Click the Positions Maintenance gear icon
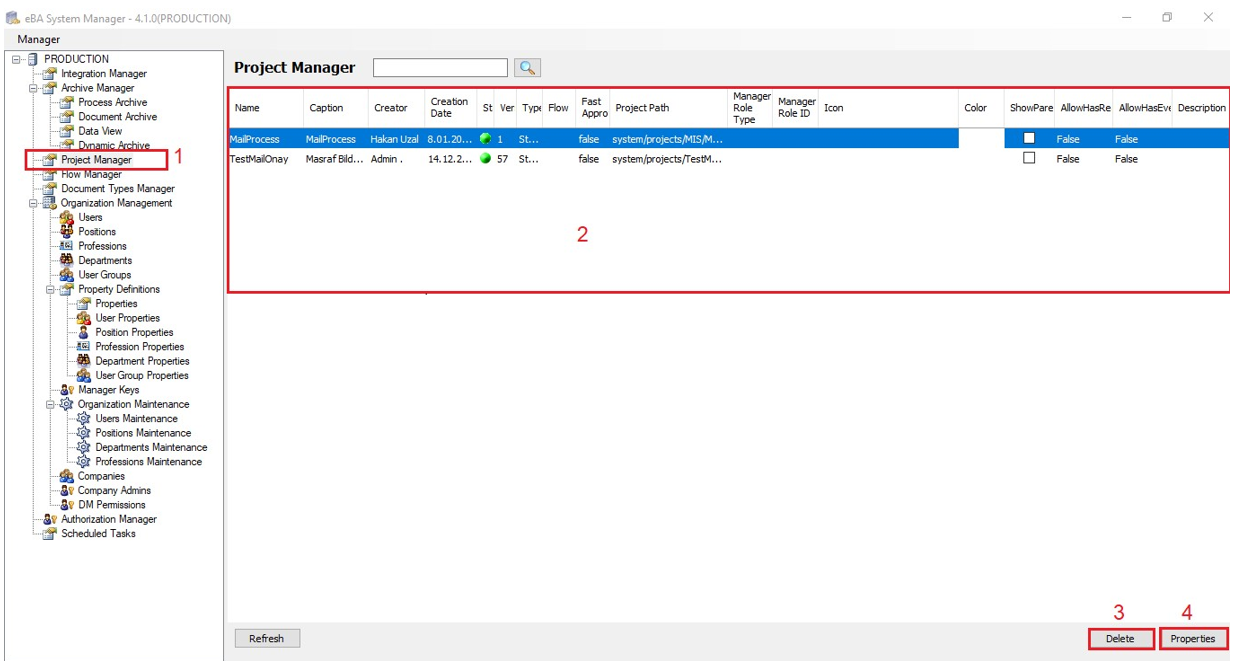 pyautogui.click(x=84, y=433)
